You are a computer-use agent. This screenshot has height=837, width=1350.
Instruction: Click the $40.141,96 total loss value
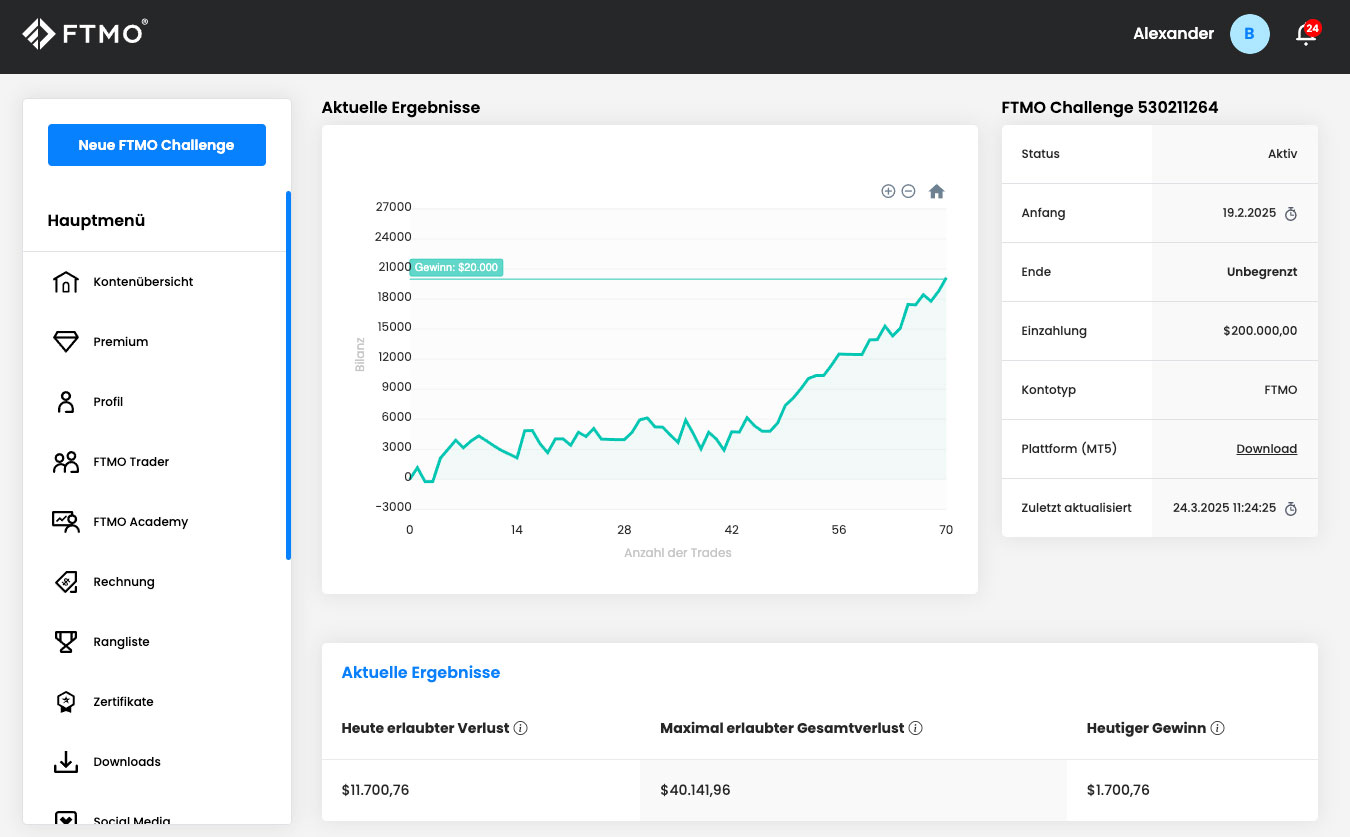tap(695, 790)
